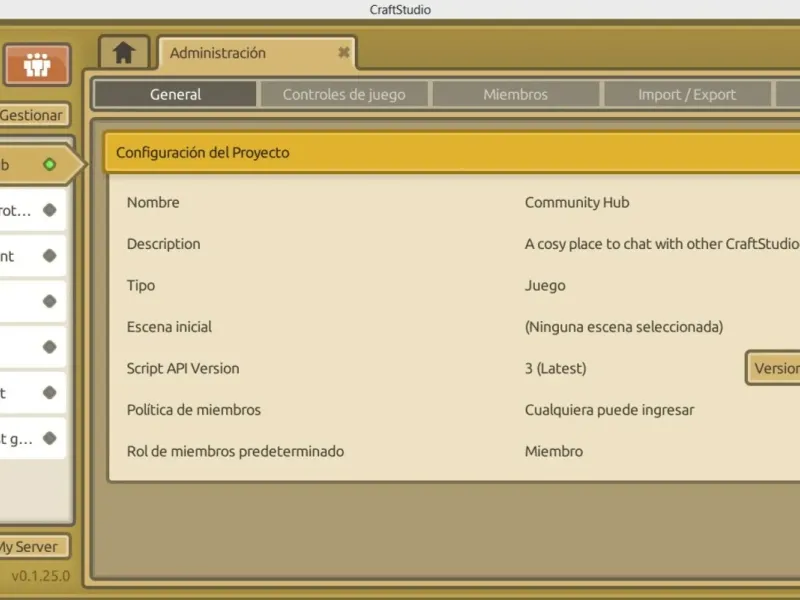The height and width of the screenshot is (600, 800).
Task: Click the Gestionar button
Action: coord(34,115)
